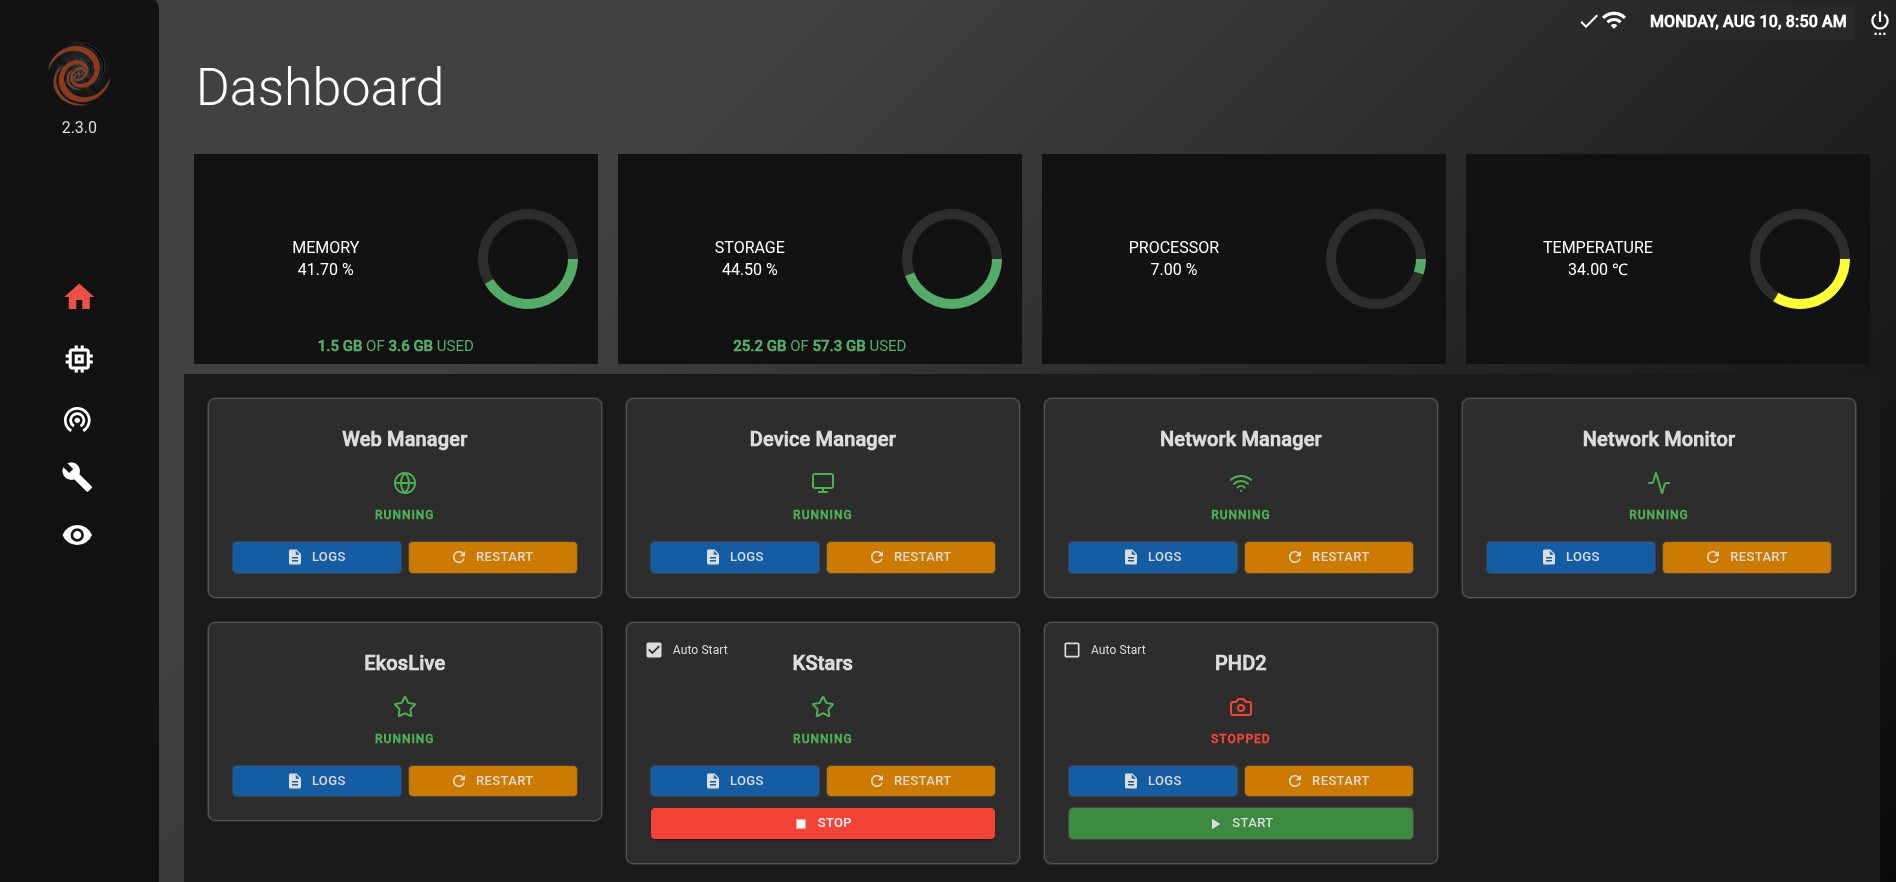Click the MEMORY 41.70 % label
Screen dimensions: 1896x882
[x=326, y=258]
